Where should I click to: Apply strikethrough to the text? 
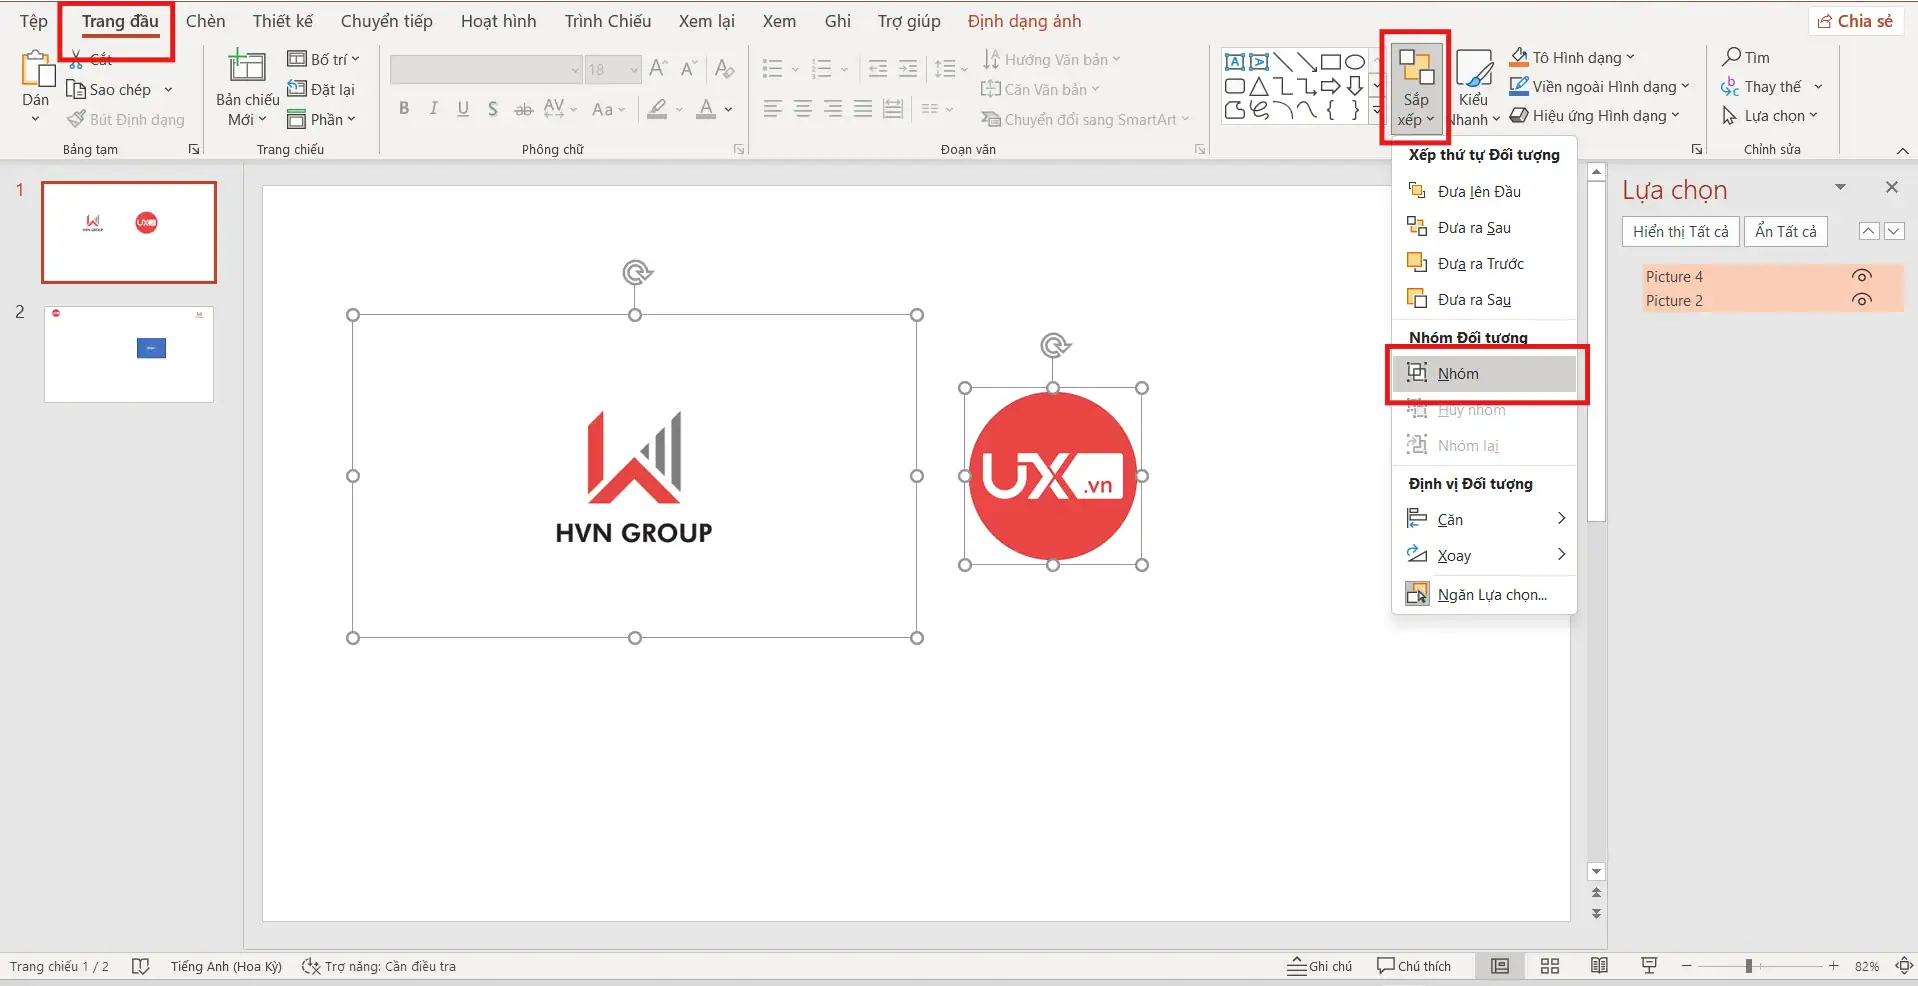click(522, 109)
